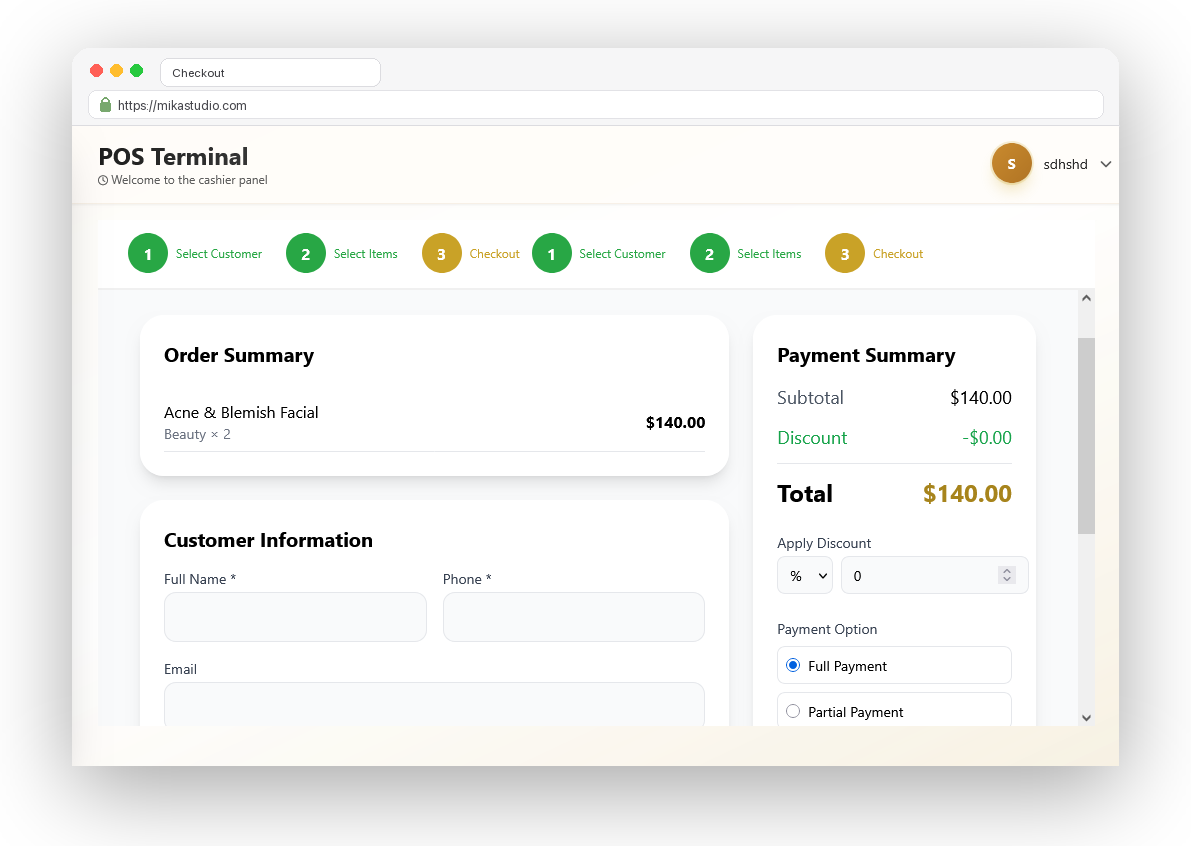Open the % discount type dropdown
Viewport: 1191px width, 846px height.
pos(804,576)
